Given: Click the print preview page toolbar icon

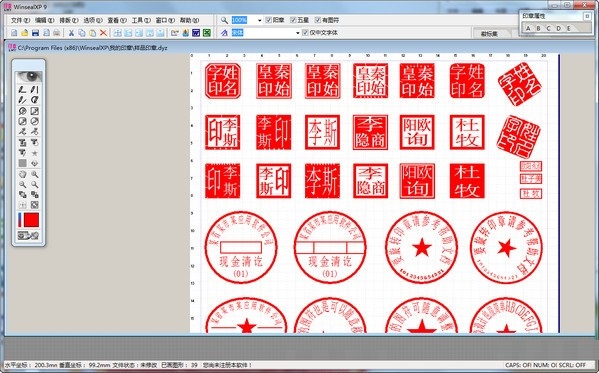Looking at the screenshot, I should pyautogui.click(x=46, y=33).
